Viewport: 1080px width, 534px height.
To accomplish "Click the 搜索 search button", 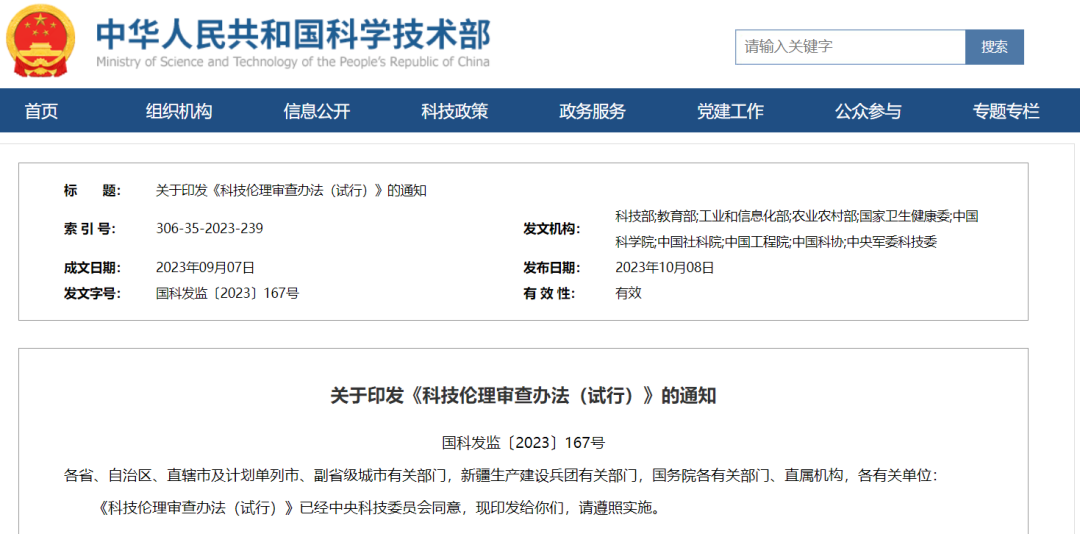I will click(995, 47).
